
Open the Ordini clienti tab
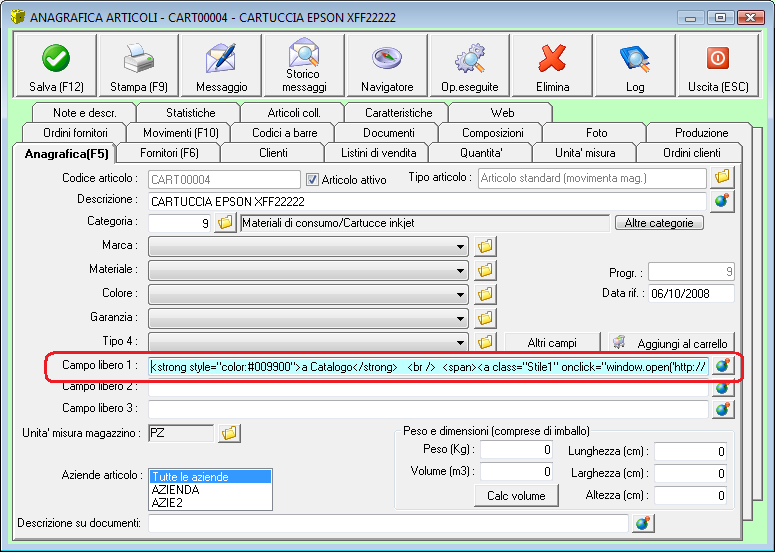pyautogui.click(x=691, y=153)
